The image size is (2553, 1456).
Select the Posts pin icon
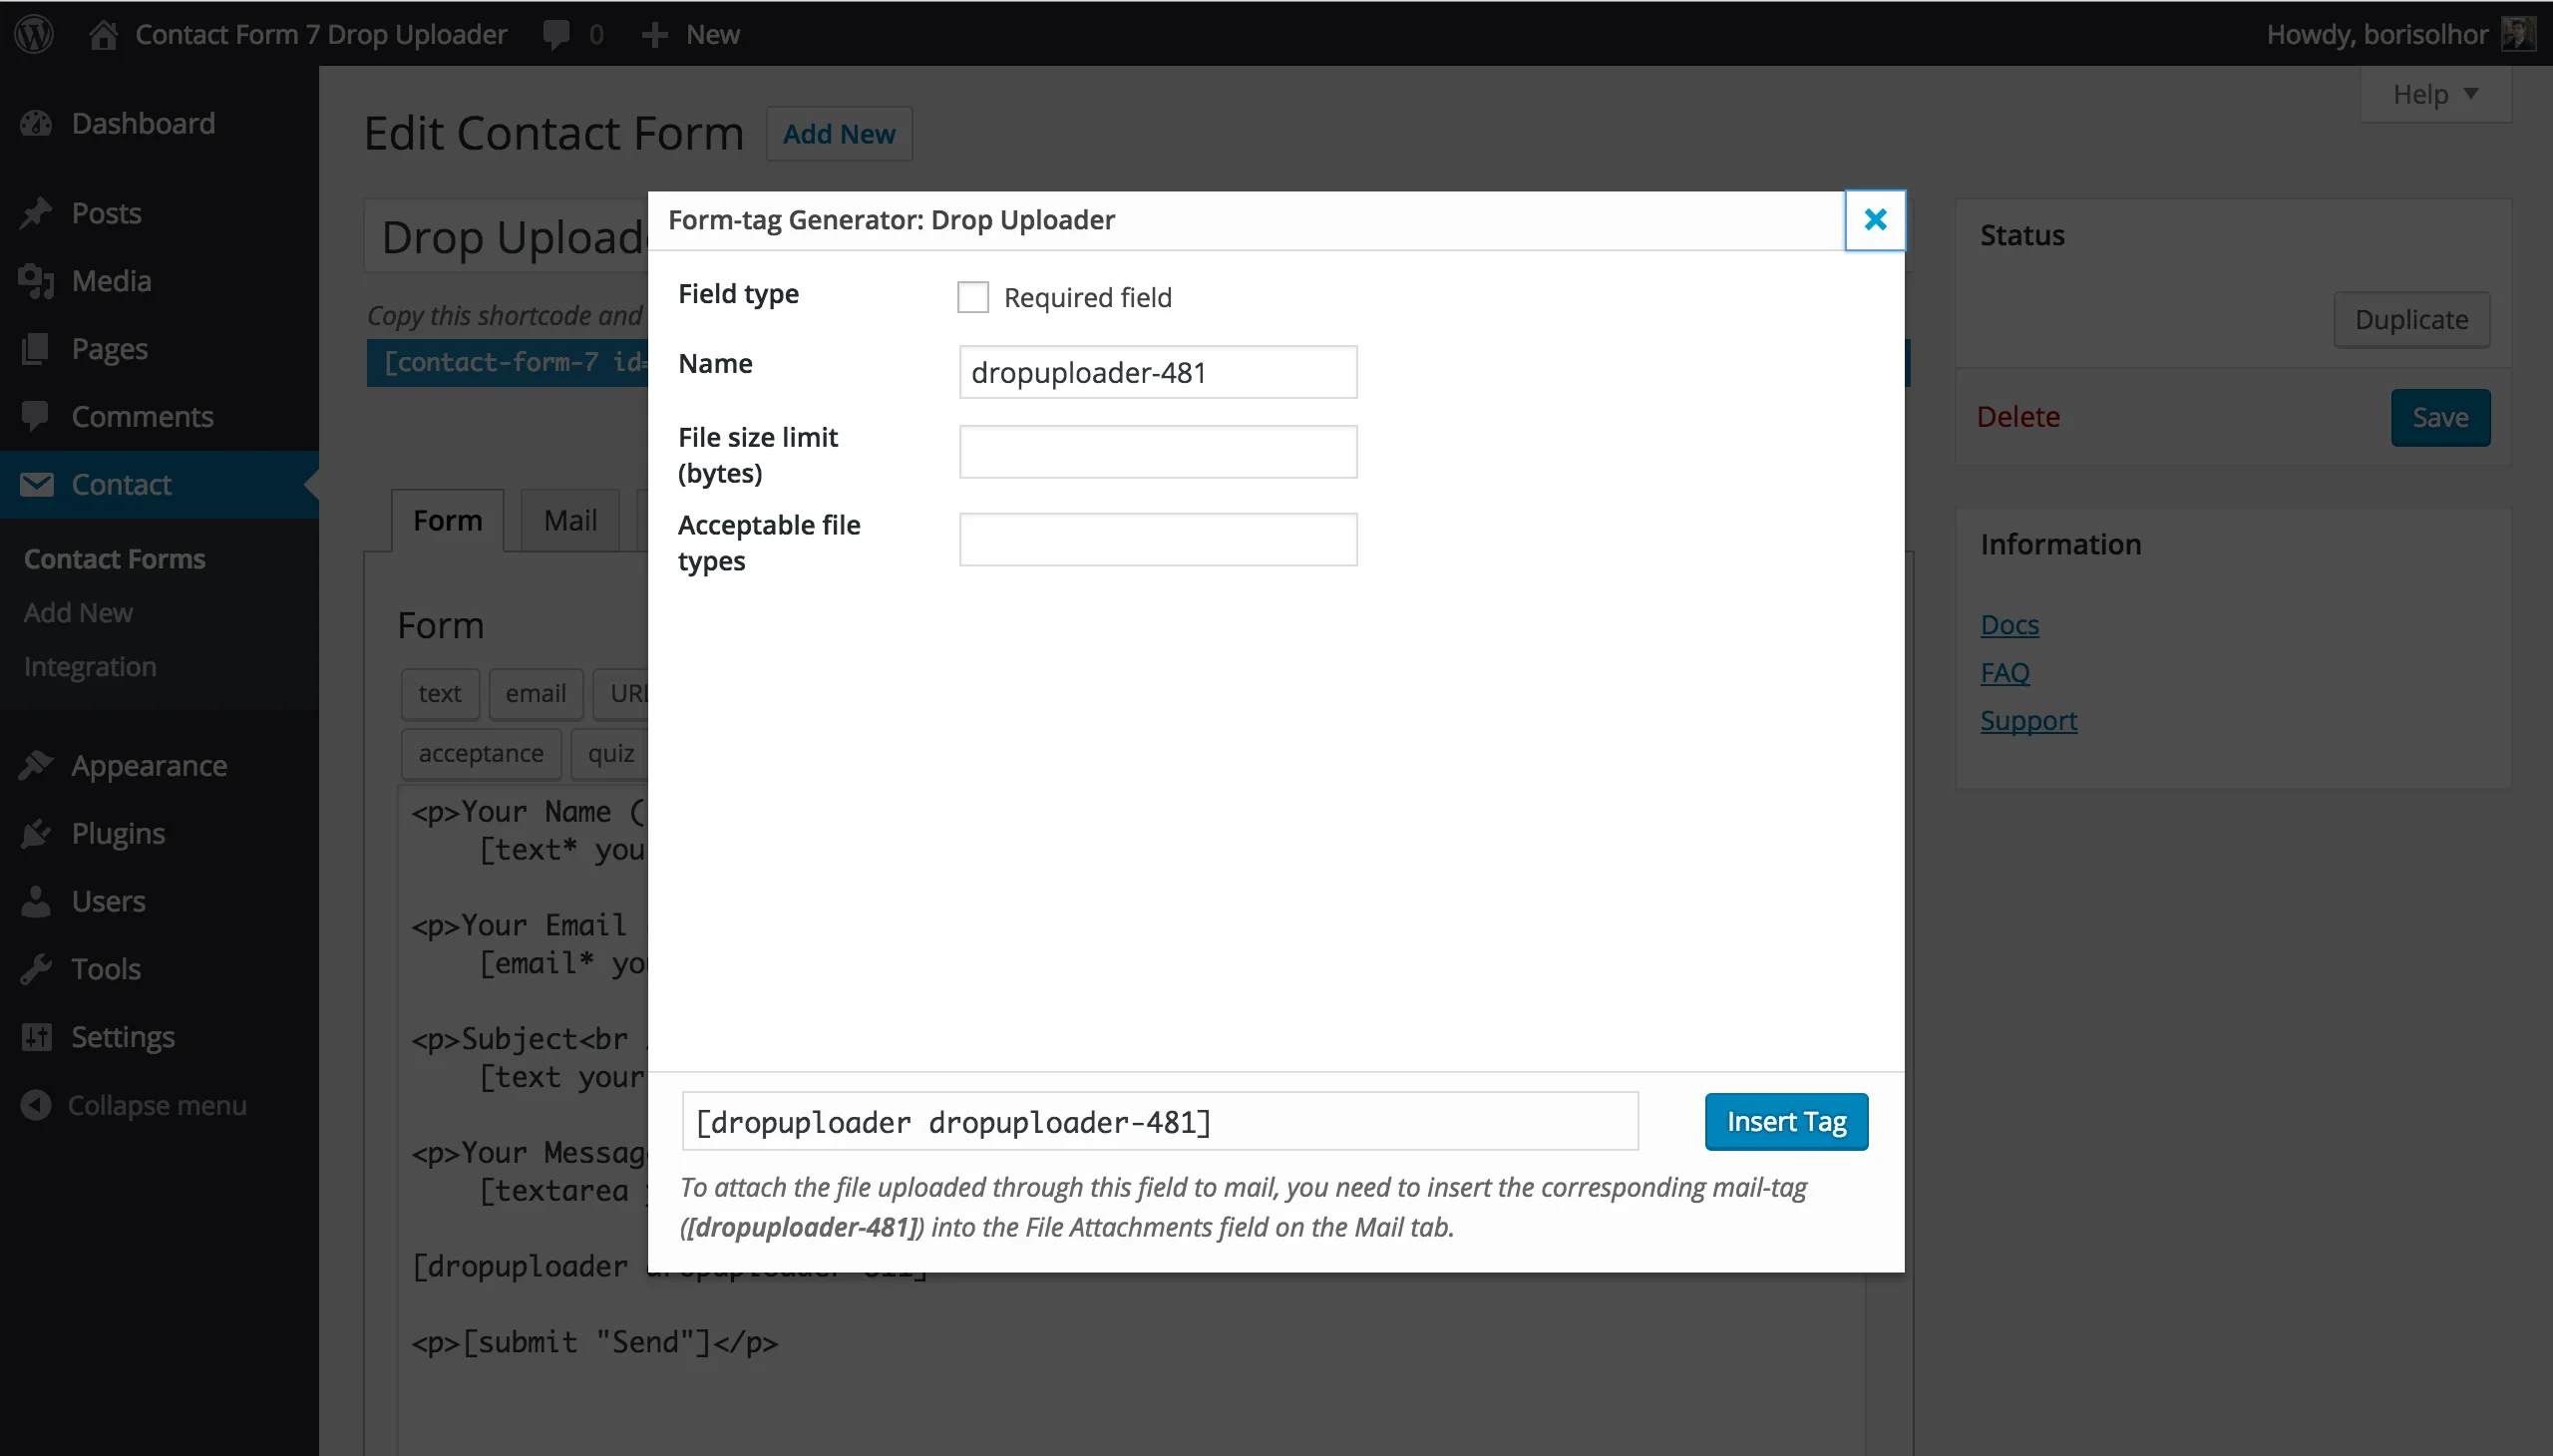38,212
